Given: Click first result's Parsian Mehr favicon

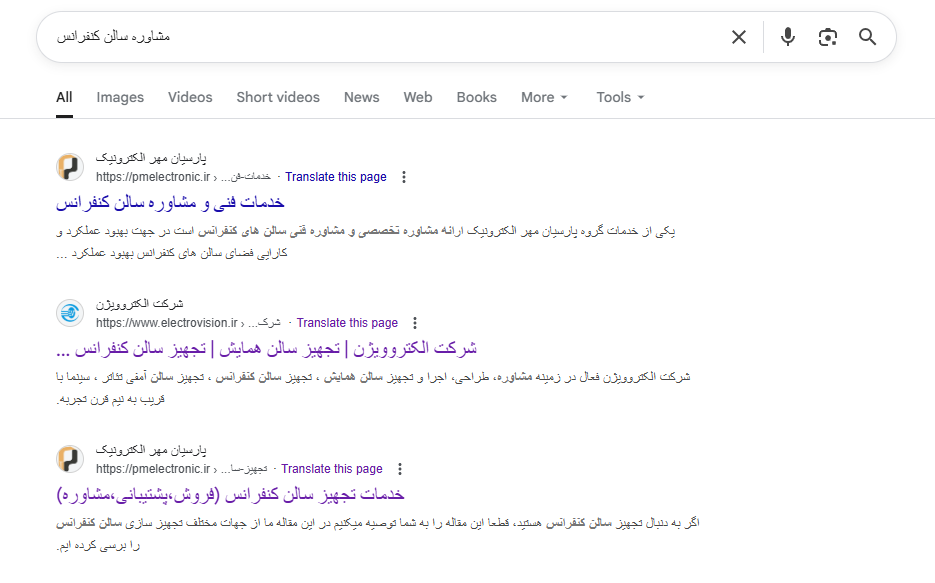Looking at the screenshot, I should click(70, 167).
